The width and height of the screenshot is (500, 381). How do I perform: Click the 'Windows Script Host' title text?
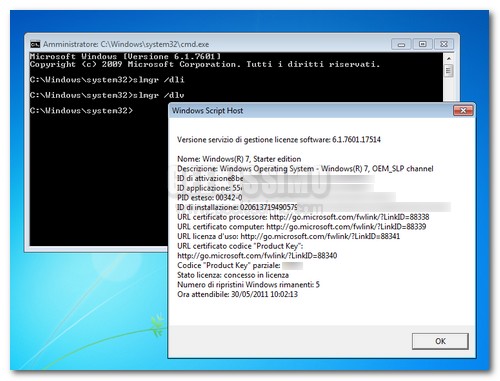pos(207,110)
